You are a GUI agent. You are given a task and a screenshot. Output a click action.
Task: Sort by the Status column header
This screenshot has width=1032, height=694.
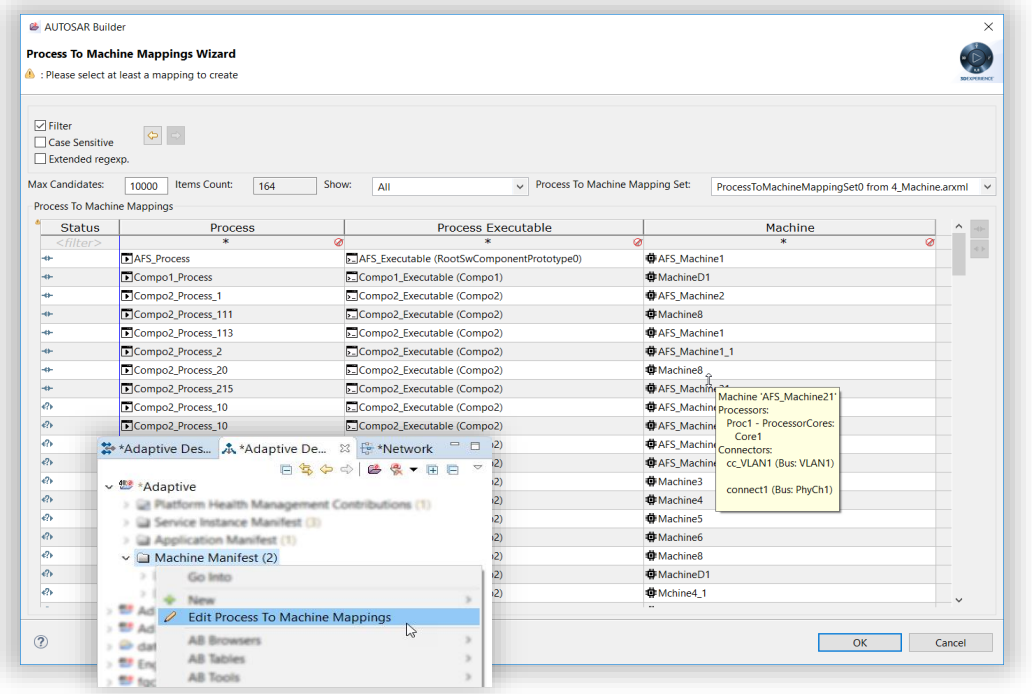coord(80,227)
